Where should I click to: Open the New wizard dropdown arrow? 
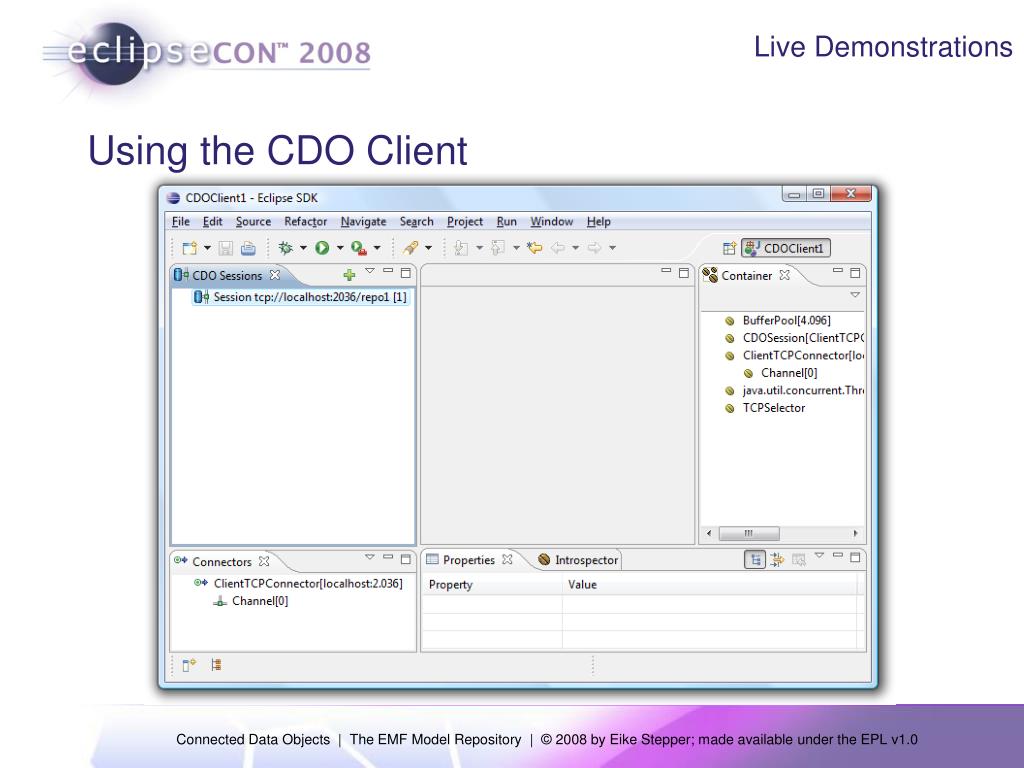207,248
